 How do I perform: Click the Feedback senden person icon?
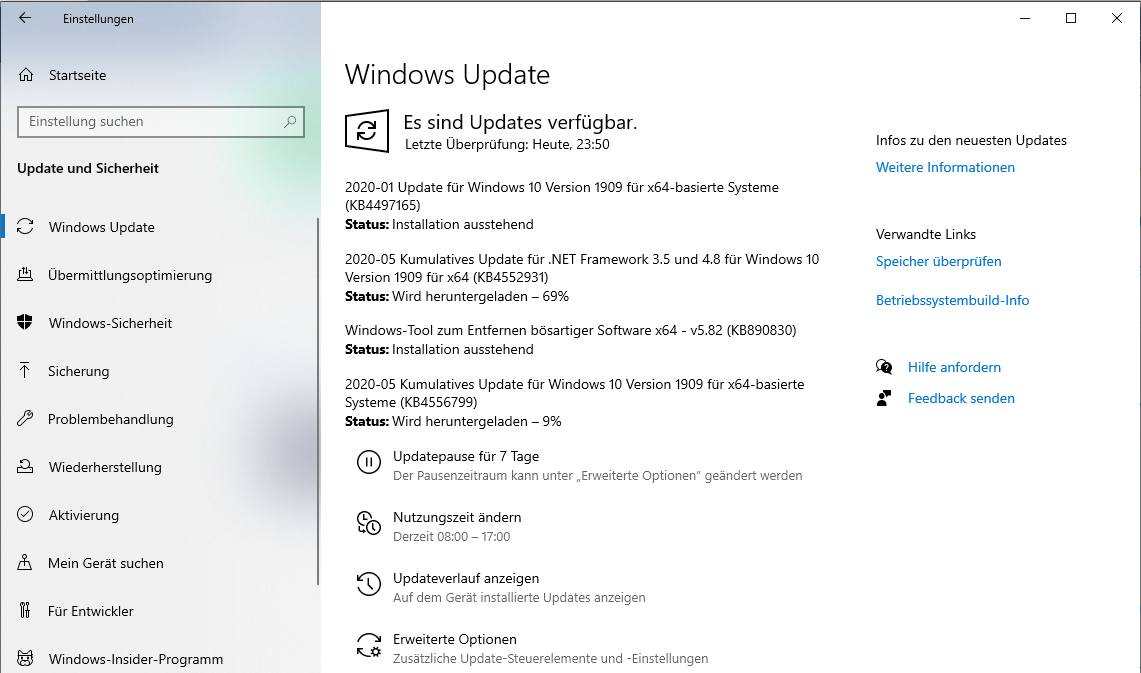coord(884,398)
